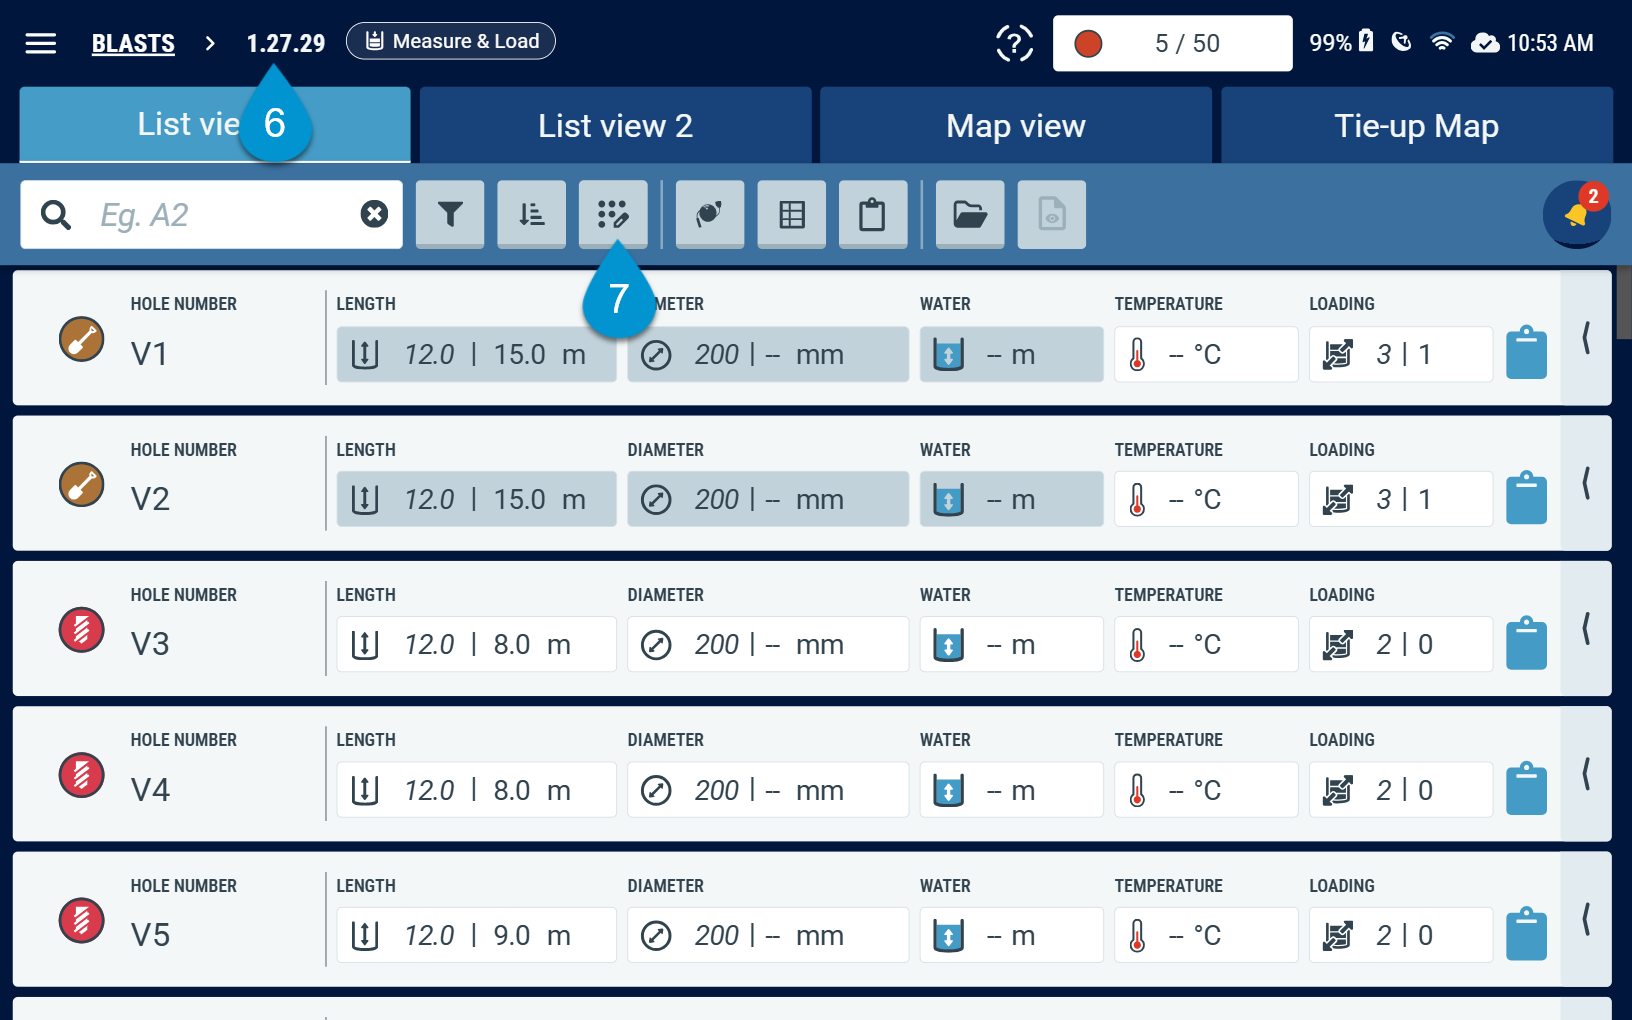1632x1020 pixels.
Task: Click the 5 / 50 status indicator
Action: (1172, 43)
